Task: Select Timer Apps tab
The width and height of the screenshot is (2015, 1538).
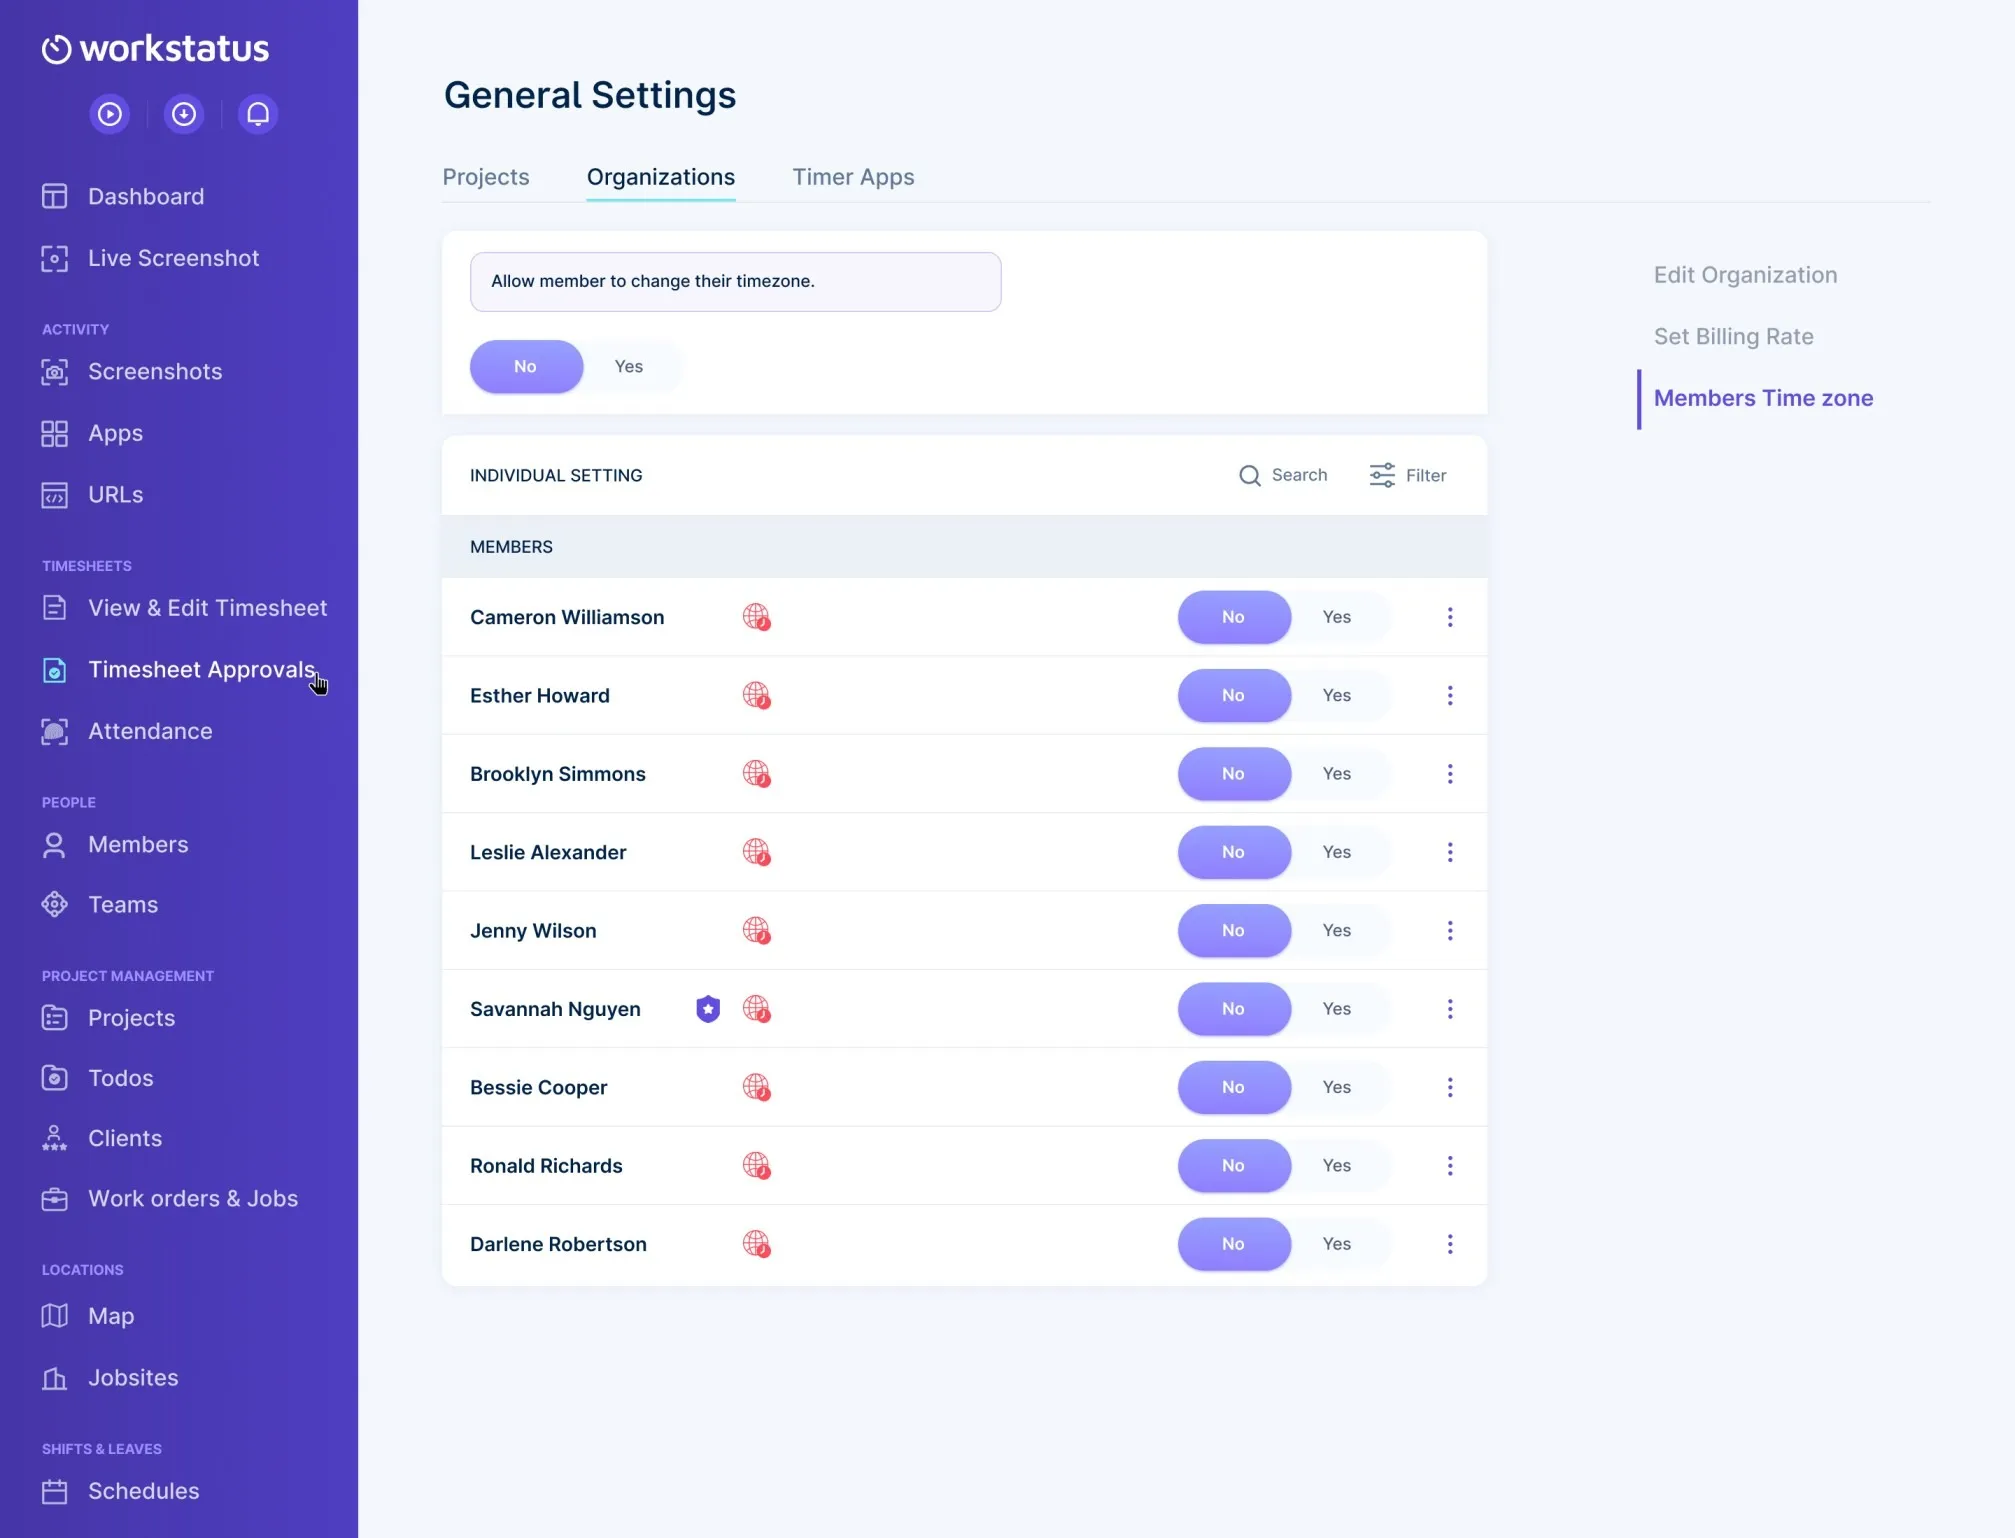Action: pyautogui.click(x=852, y=176)
